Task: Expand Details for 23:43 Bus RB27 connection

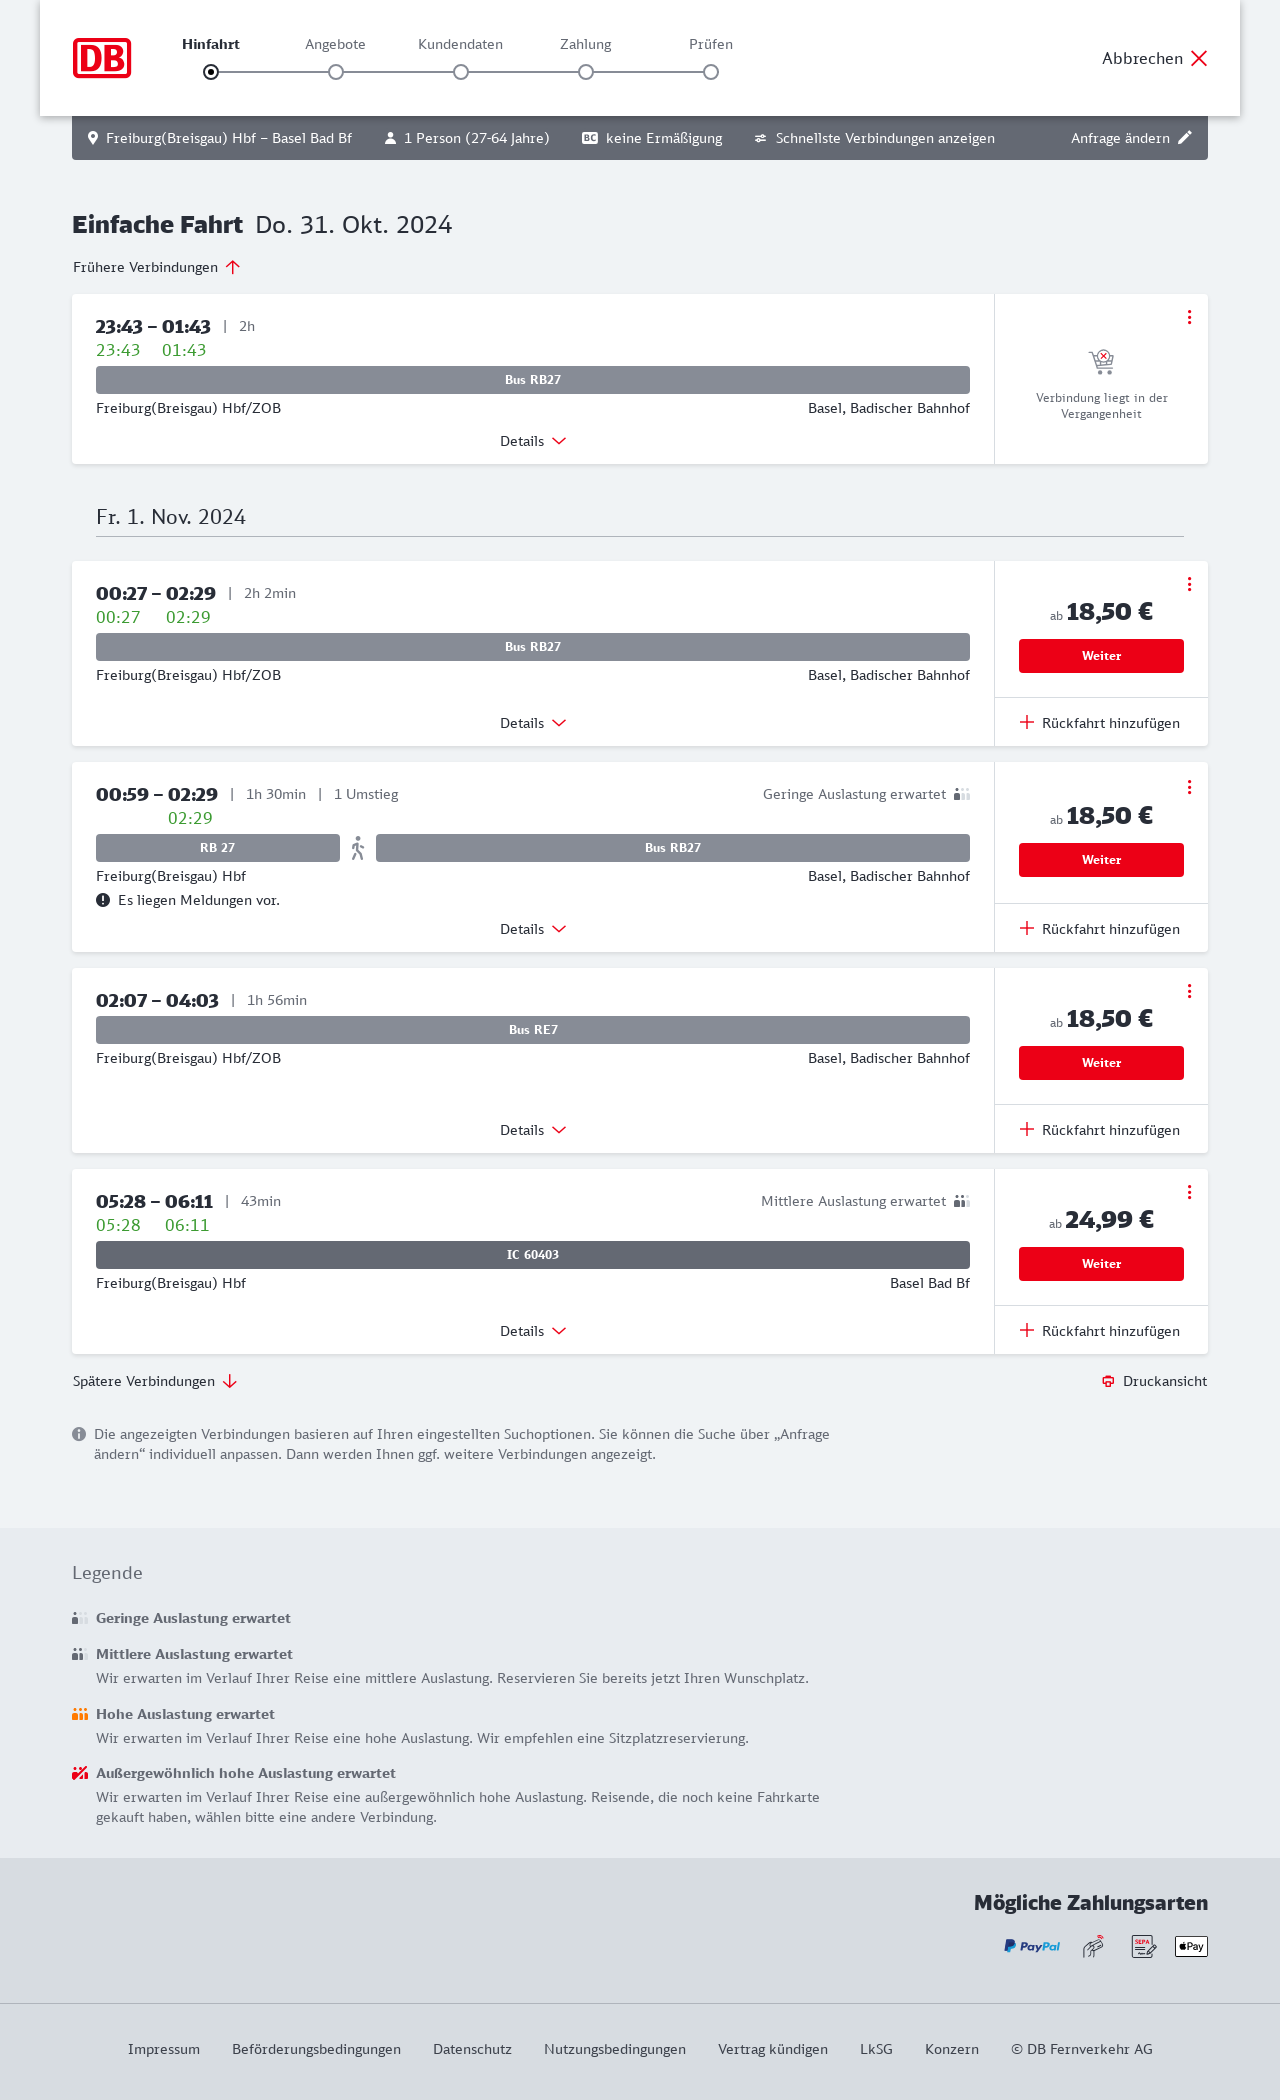Action: pos(533,441)
